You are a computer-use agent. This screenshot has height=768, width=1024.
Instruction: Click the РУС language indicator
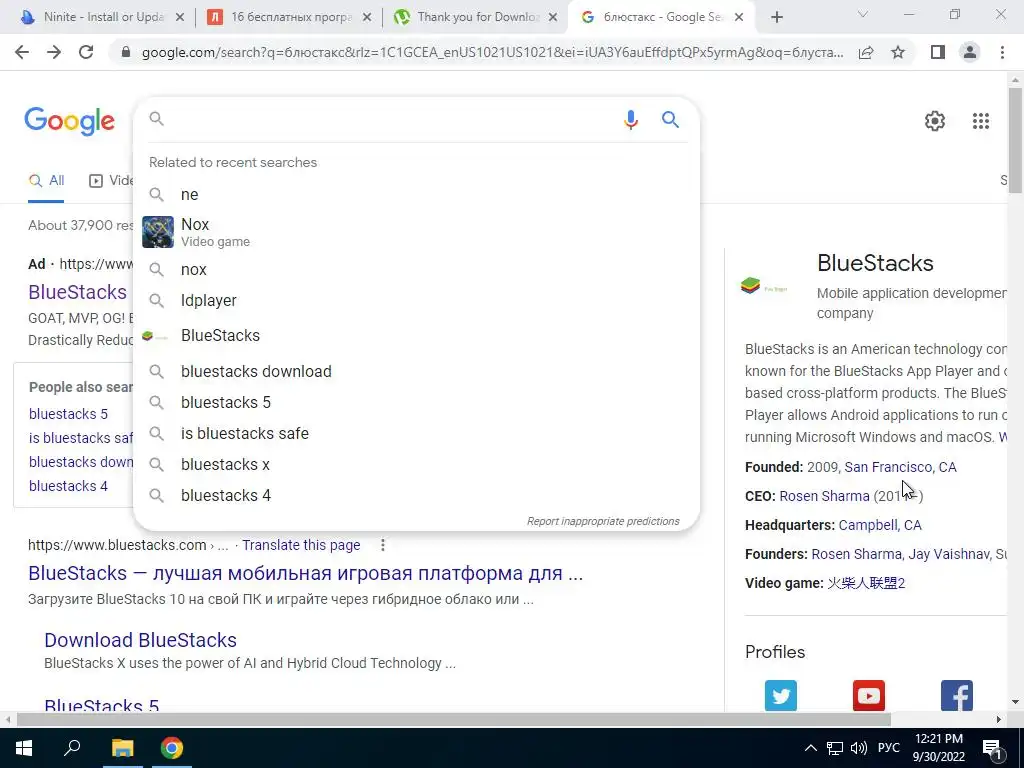[888, 748]
